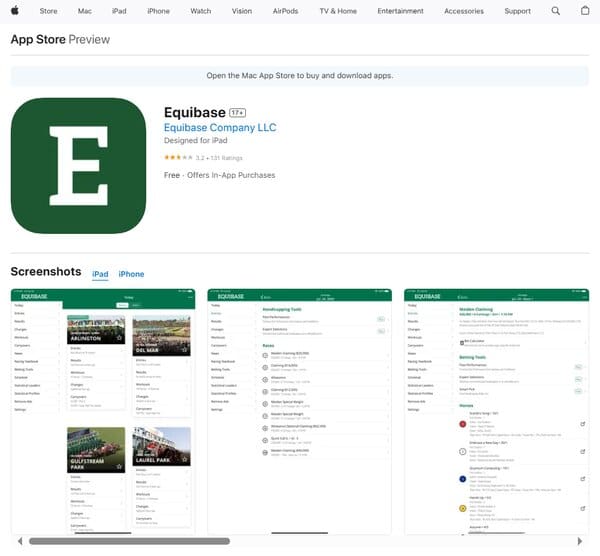Click the screenshots scroll-right arrow
The image size is (600, 556).
[x=580, y=541]
